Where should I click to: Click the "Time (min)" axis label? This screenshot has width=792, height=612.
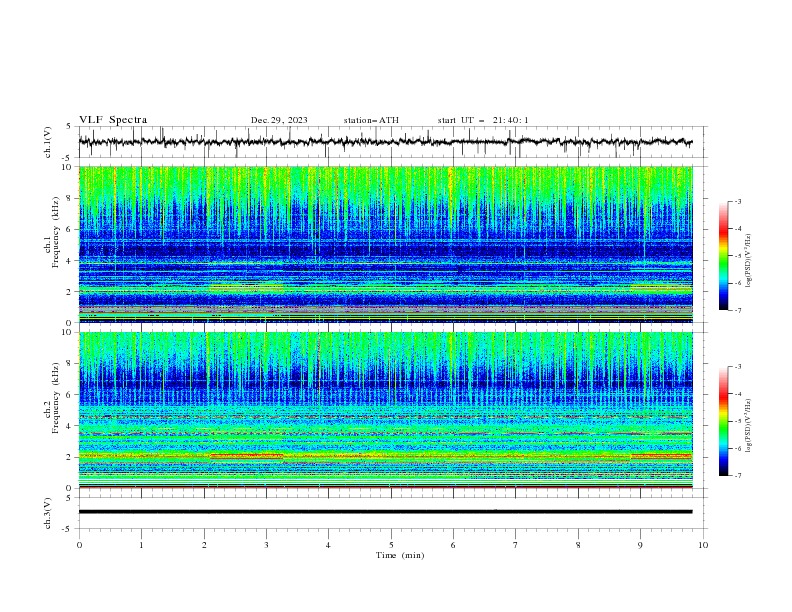tap(400, 555)
